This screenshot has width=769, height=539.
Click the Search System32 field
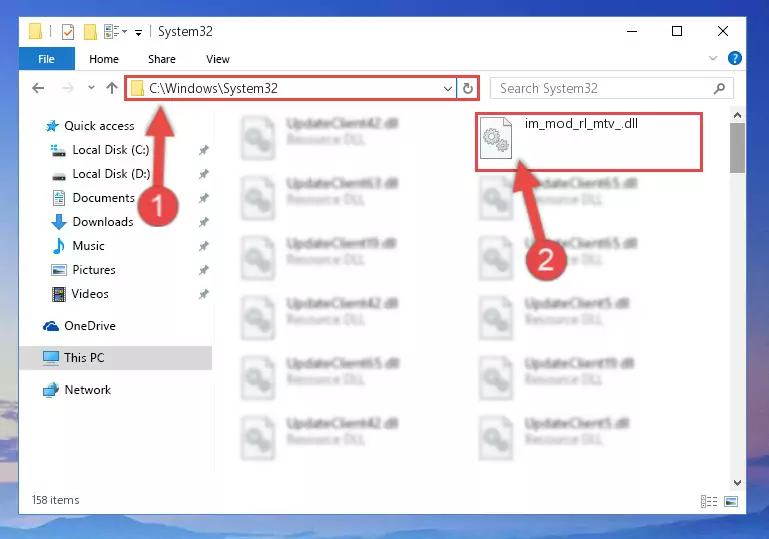pyautogui.click(x=612, y=88)
